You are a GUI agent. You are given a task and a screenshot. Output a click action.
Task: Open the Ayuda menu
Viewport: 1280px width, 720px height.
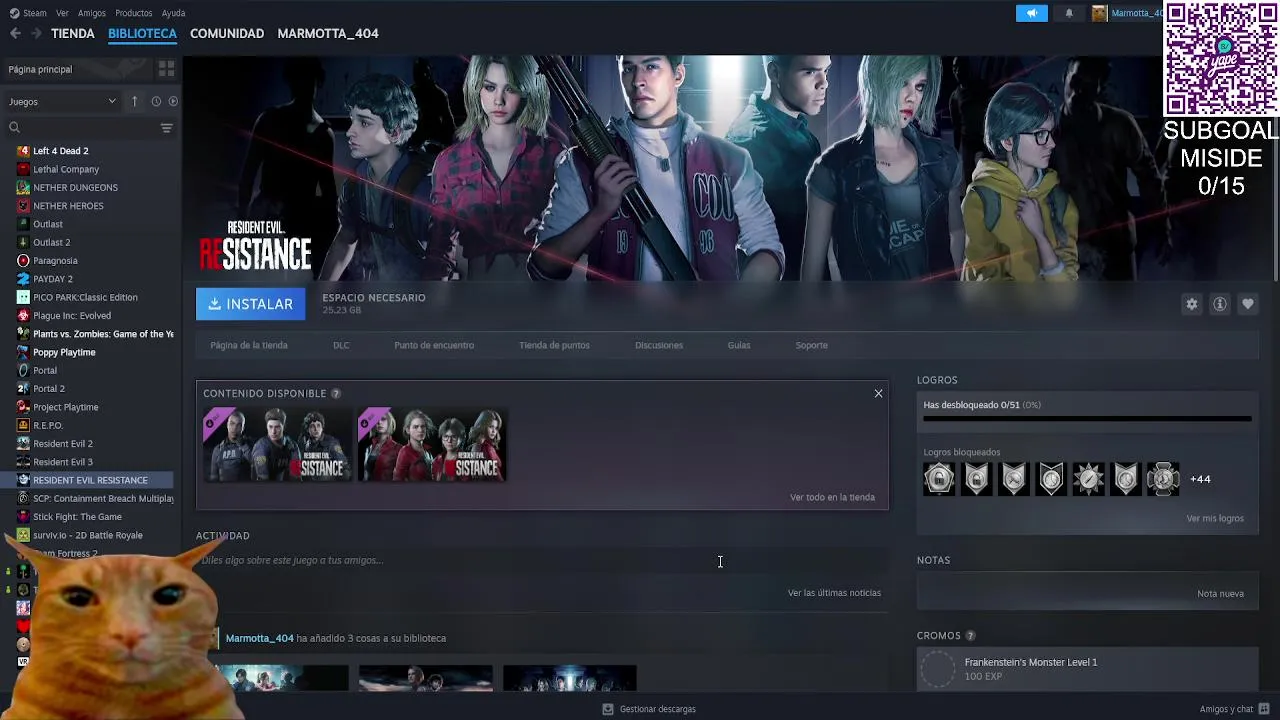[173, 13]
